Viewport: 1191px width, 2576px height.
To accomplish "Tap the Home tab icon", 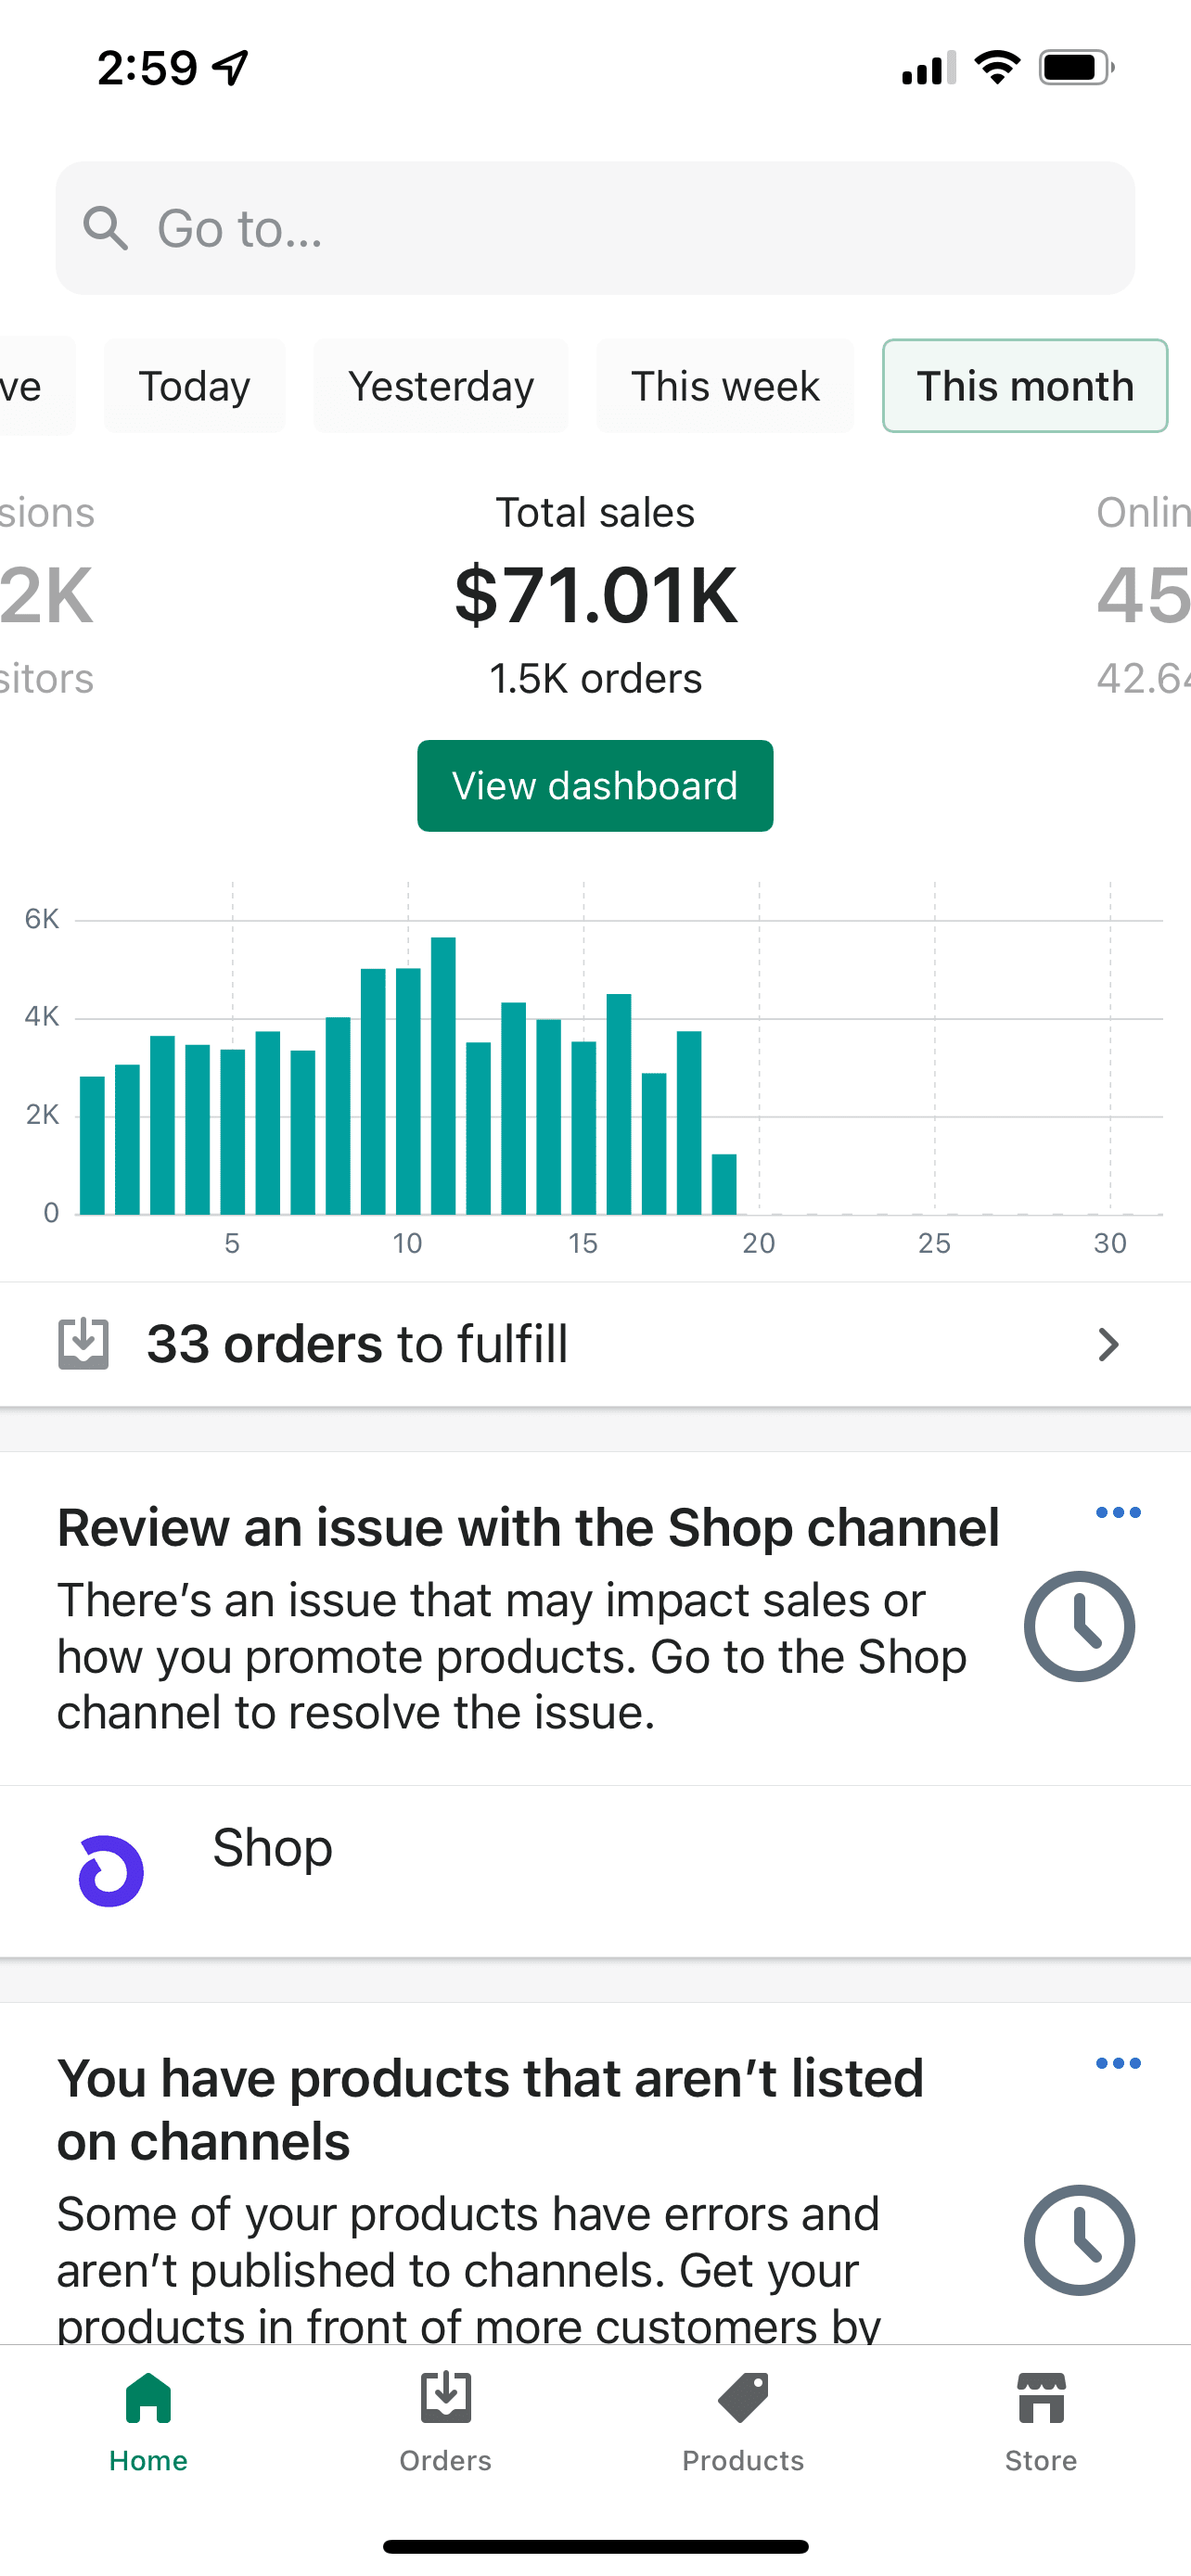I will 148,2400.
